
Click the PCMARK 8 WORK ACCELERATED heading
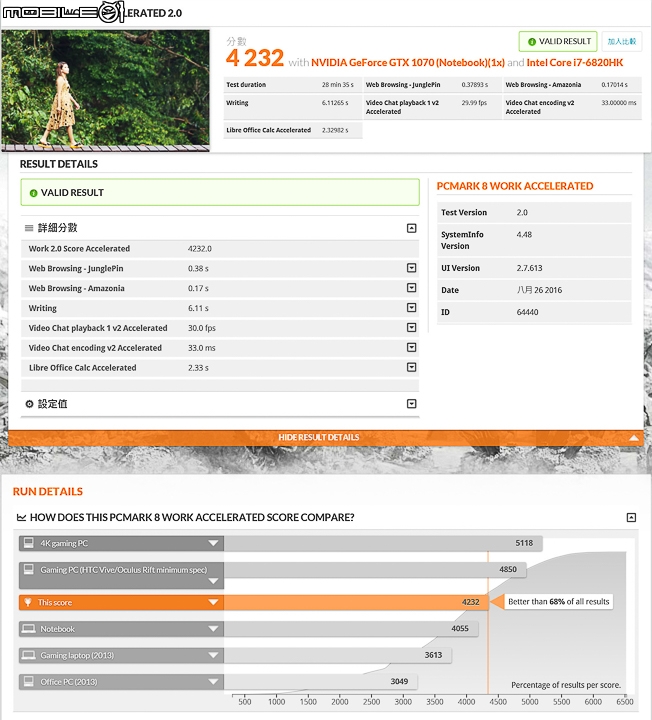[x=515, y=186]
